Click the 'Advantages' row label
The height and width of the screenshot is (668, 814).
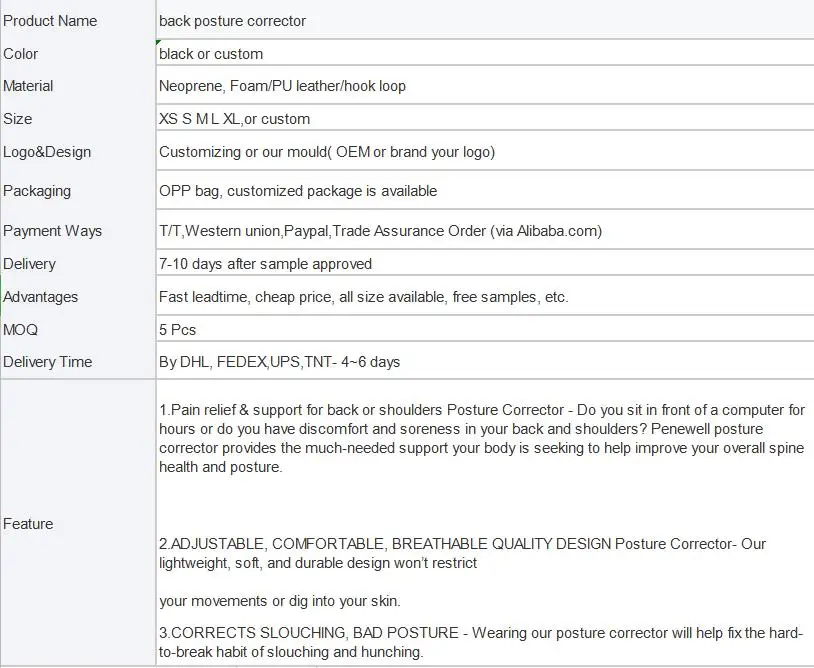40,297
